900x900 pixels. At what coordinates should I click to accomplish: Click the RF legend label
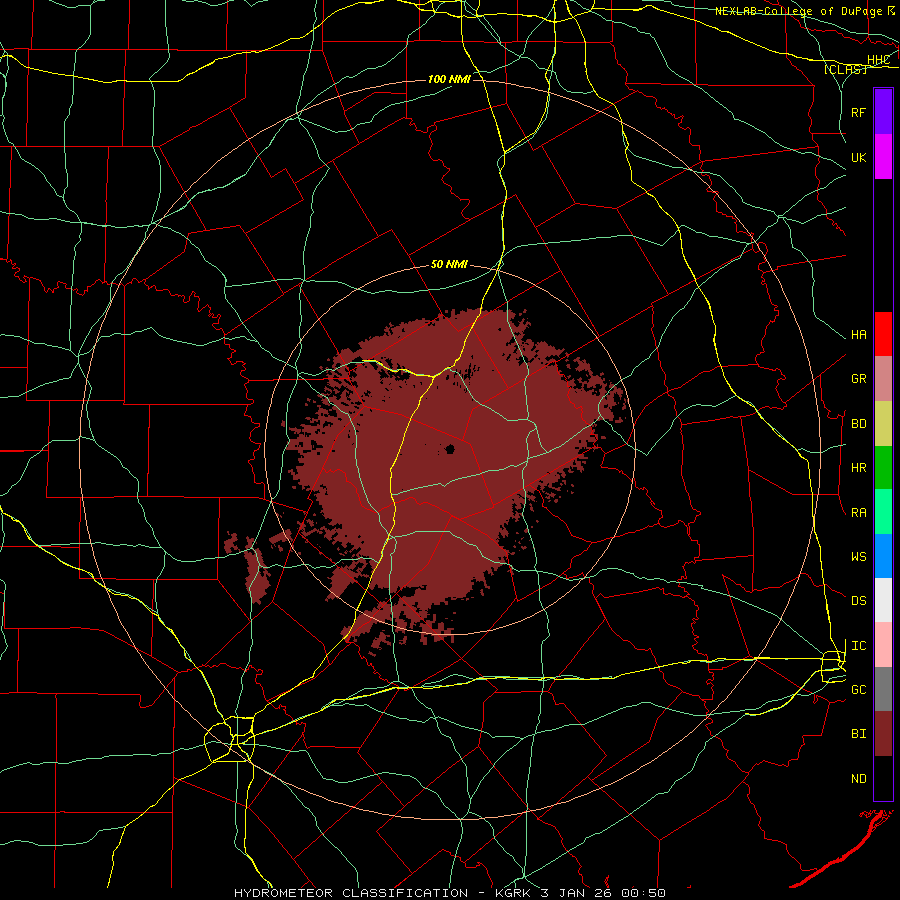tap(859, 112)
